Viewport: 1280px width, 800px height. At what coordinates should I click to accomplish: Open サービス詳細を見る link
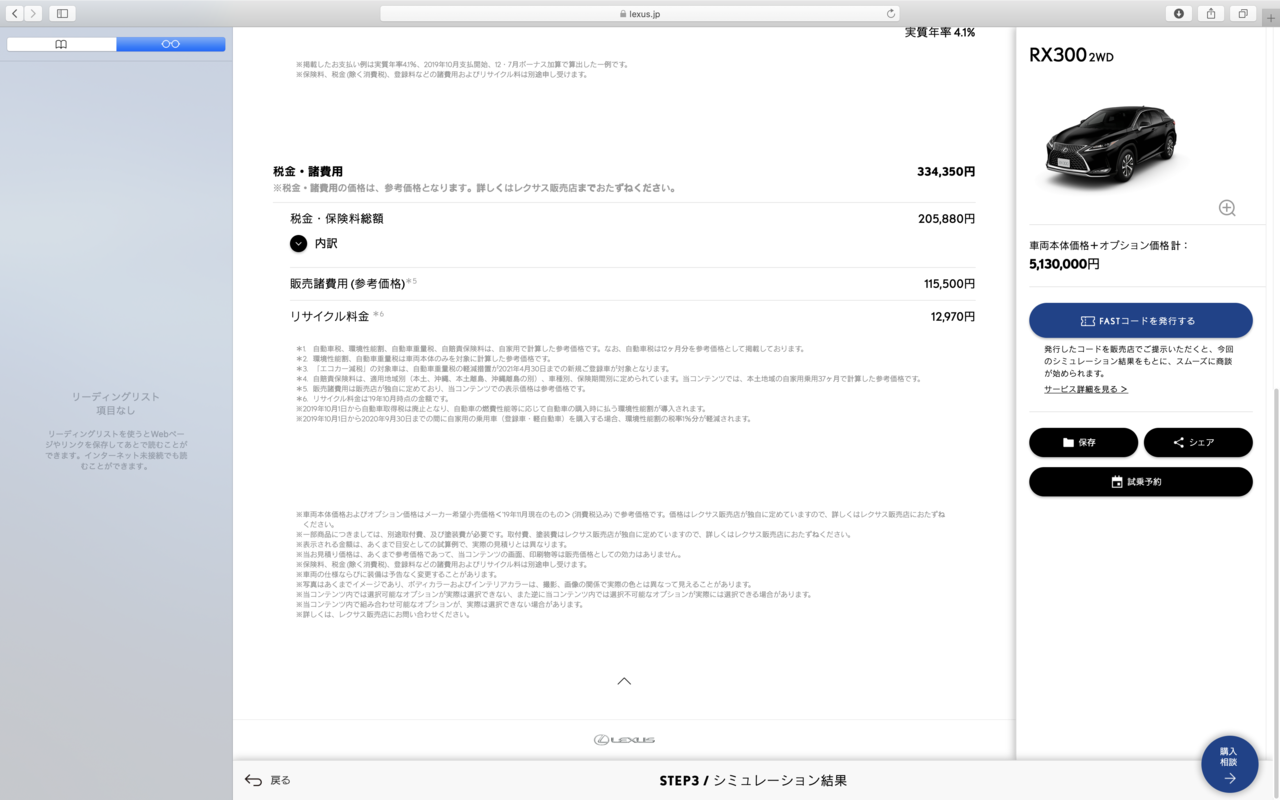[1086, 389]
